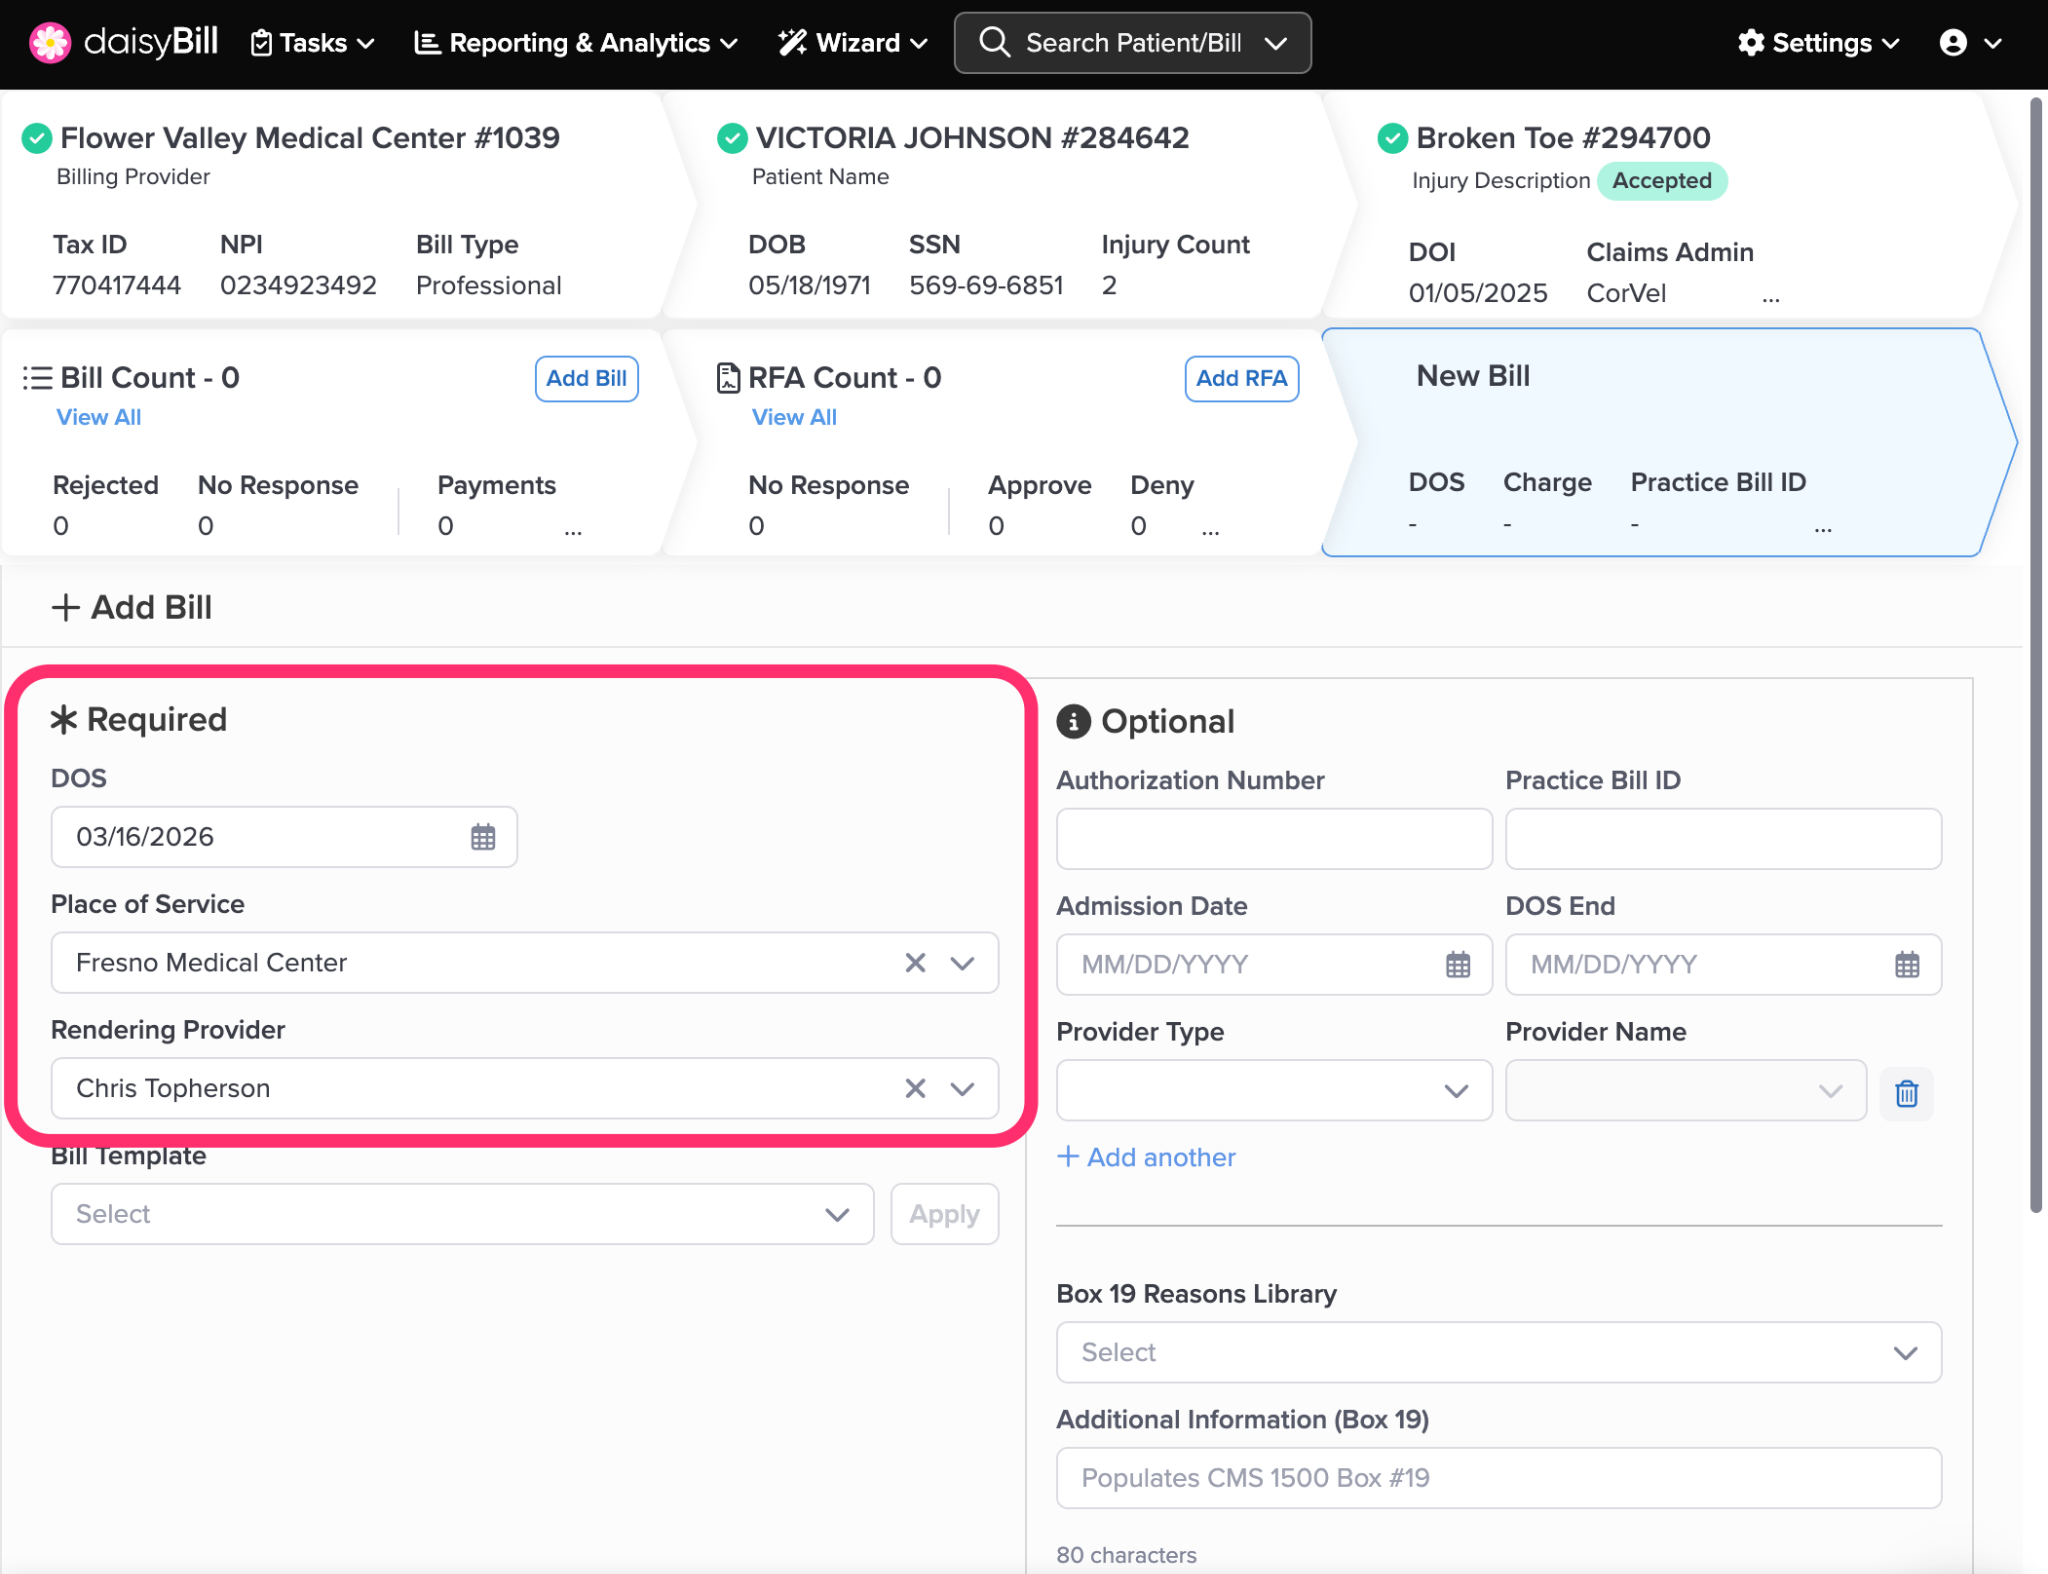Open DOS calendar picker icon
The image size is (2048, 1574).
[483, 837]
